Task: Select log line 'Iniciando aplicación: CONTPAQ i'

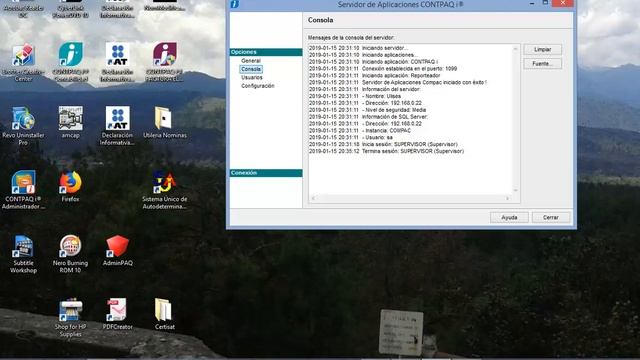Action: pyautogui.click(x=373, y=62)
